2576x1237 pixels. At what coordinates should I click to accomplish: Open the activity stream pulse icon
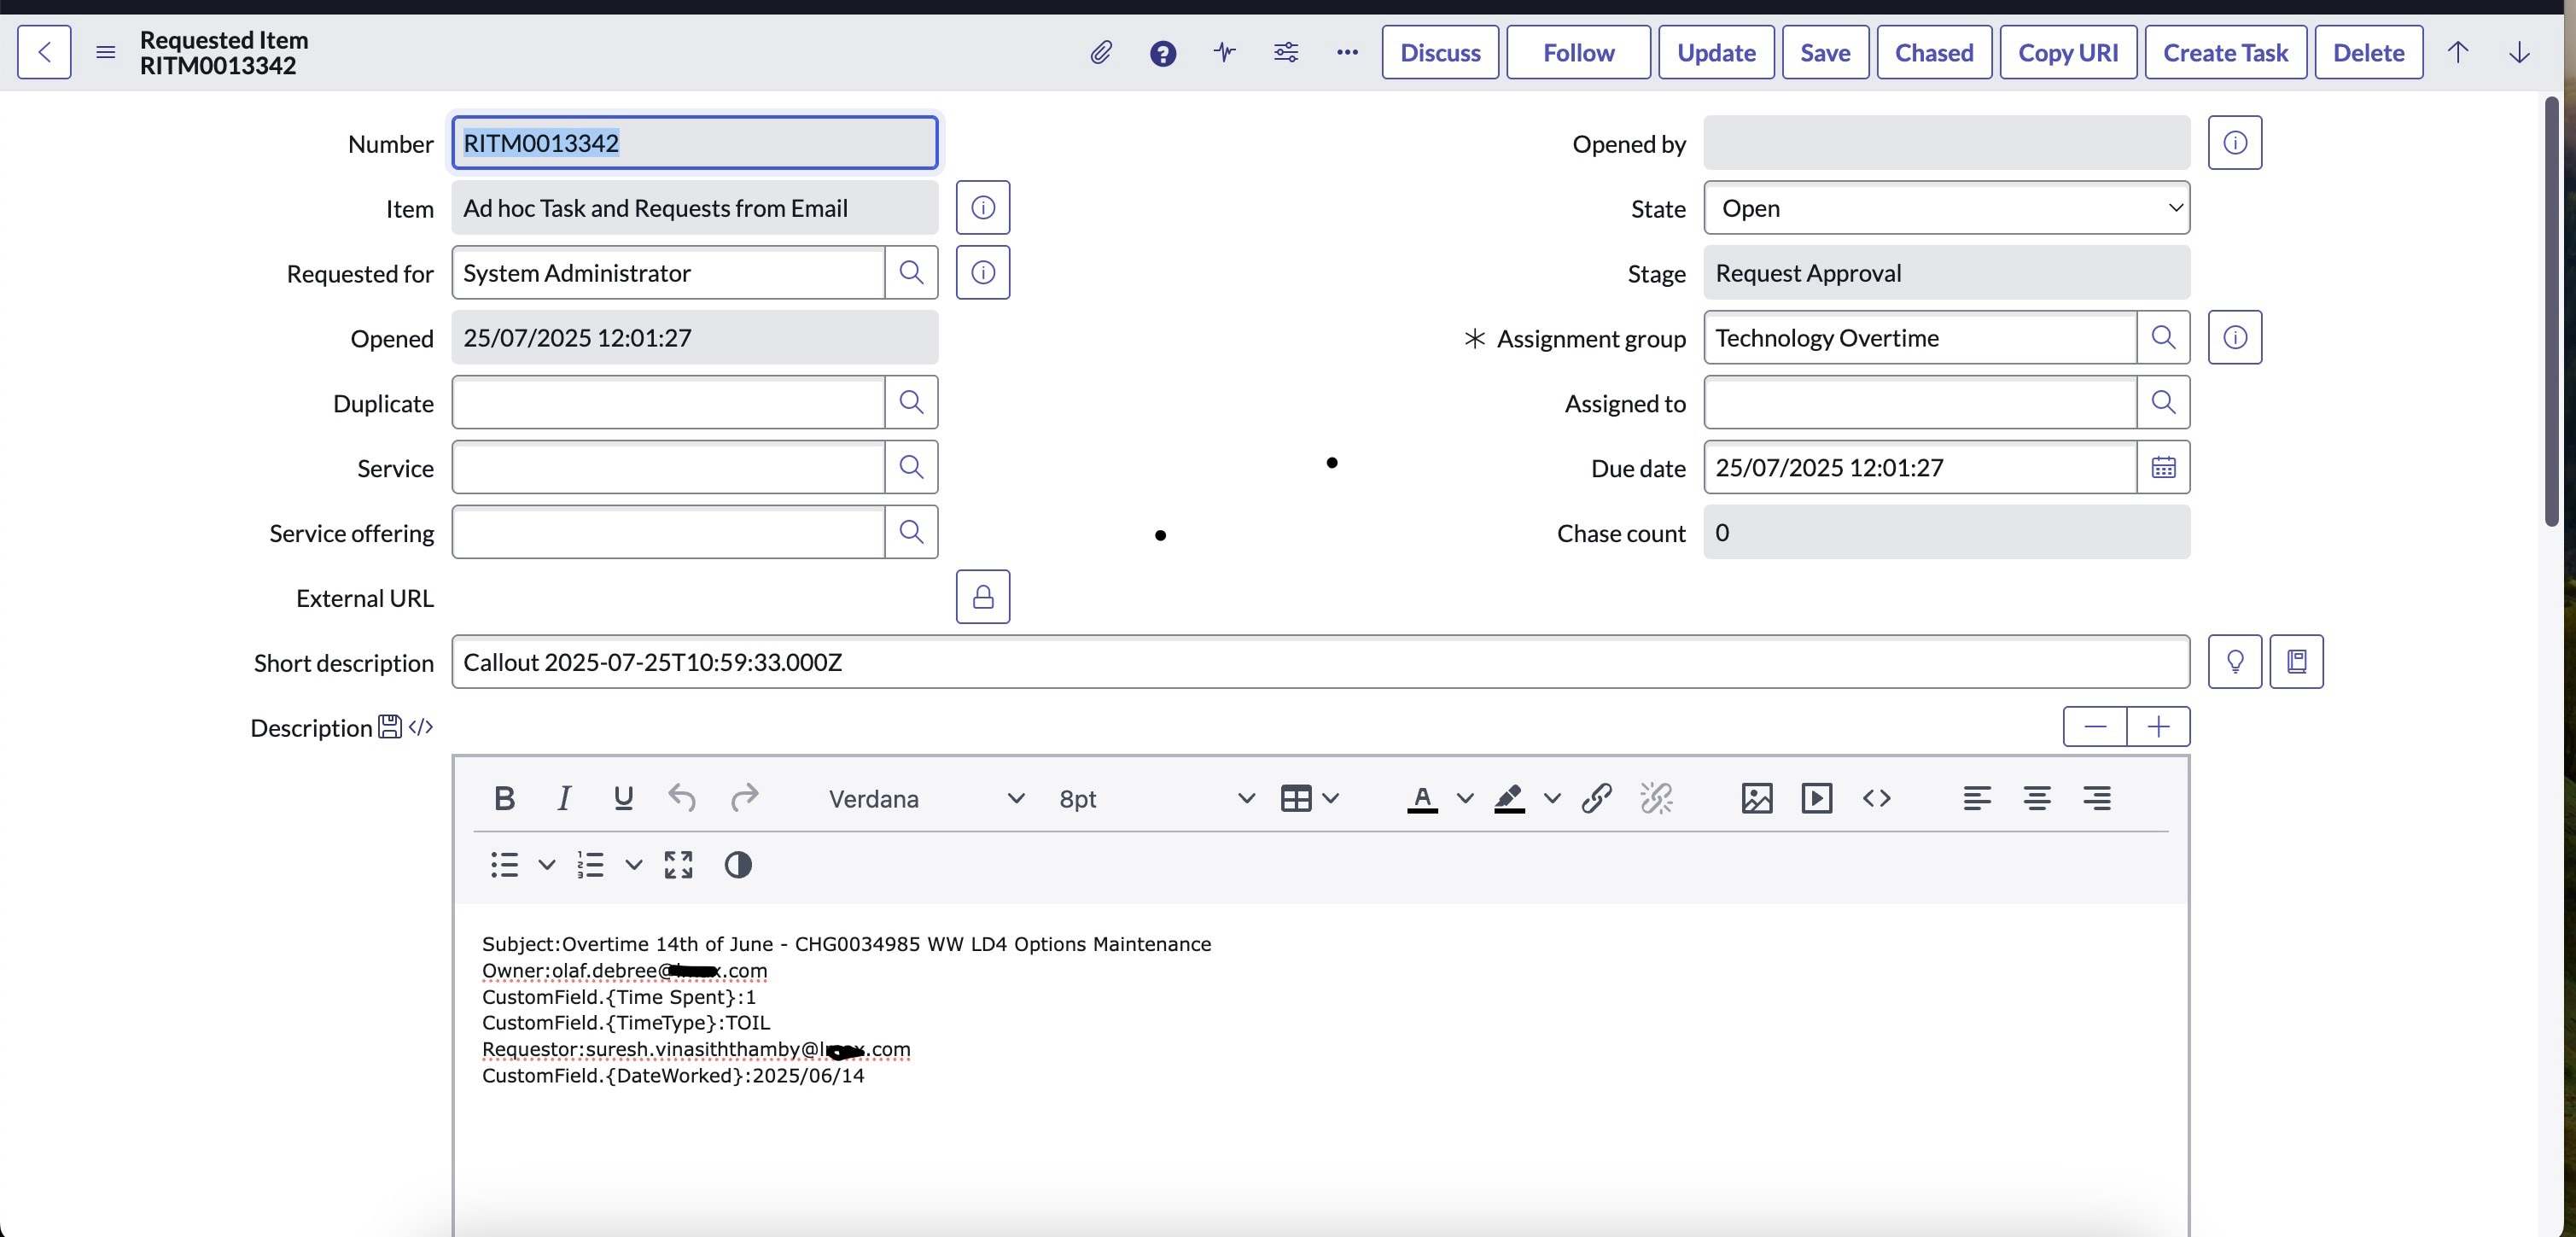tap(1224, 52)
